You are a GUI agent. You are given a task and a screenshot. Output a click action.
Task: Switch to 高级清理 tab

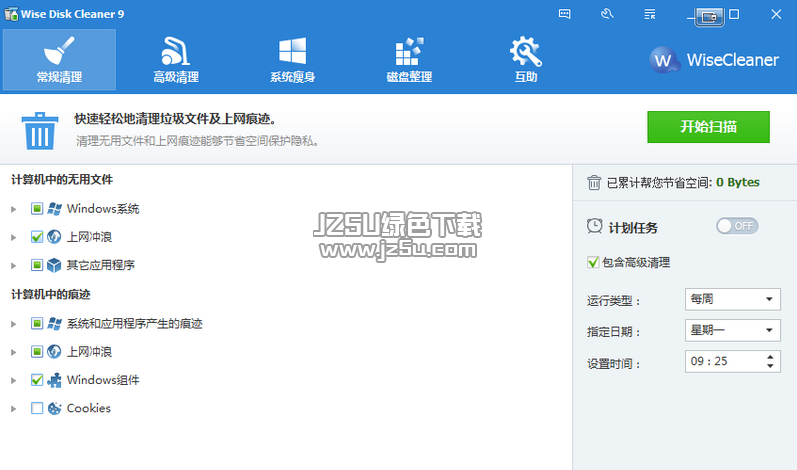176,60
